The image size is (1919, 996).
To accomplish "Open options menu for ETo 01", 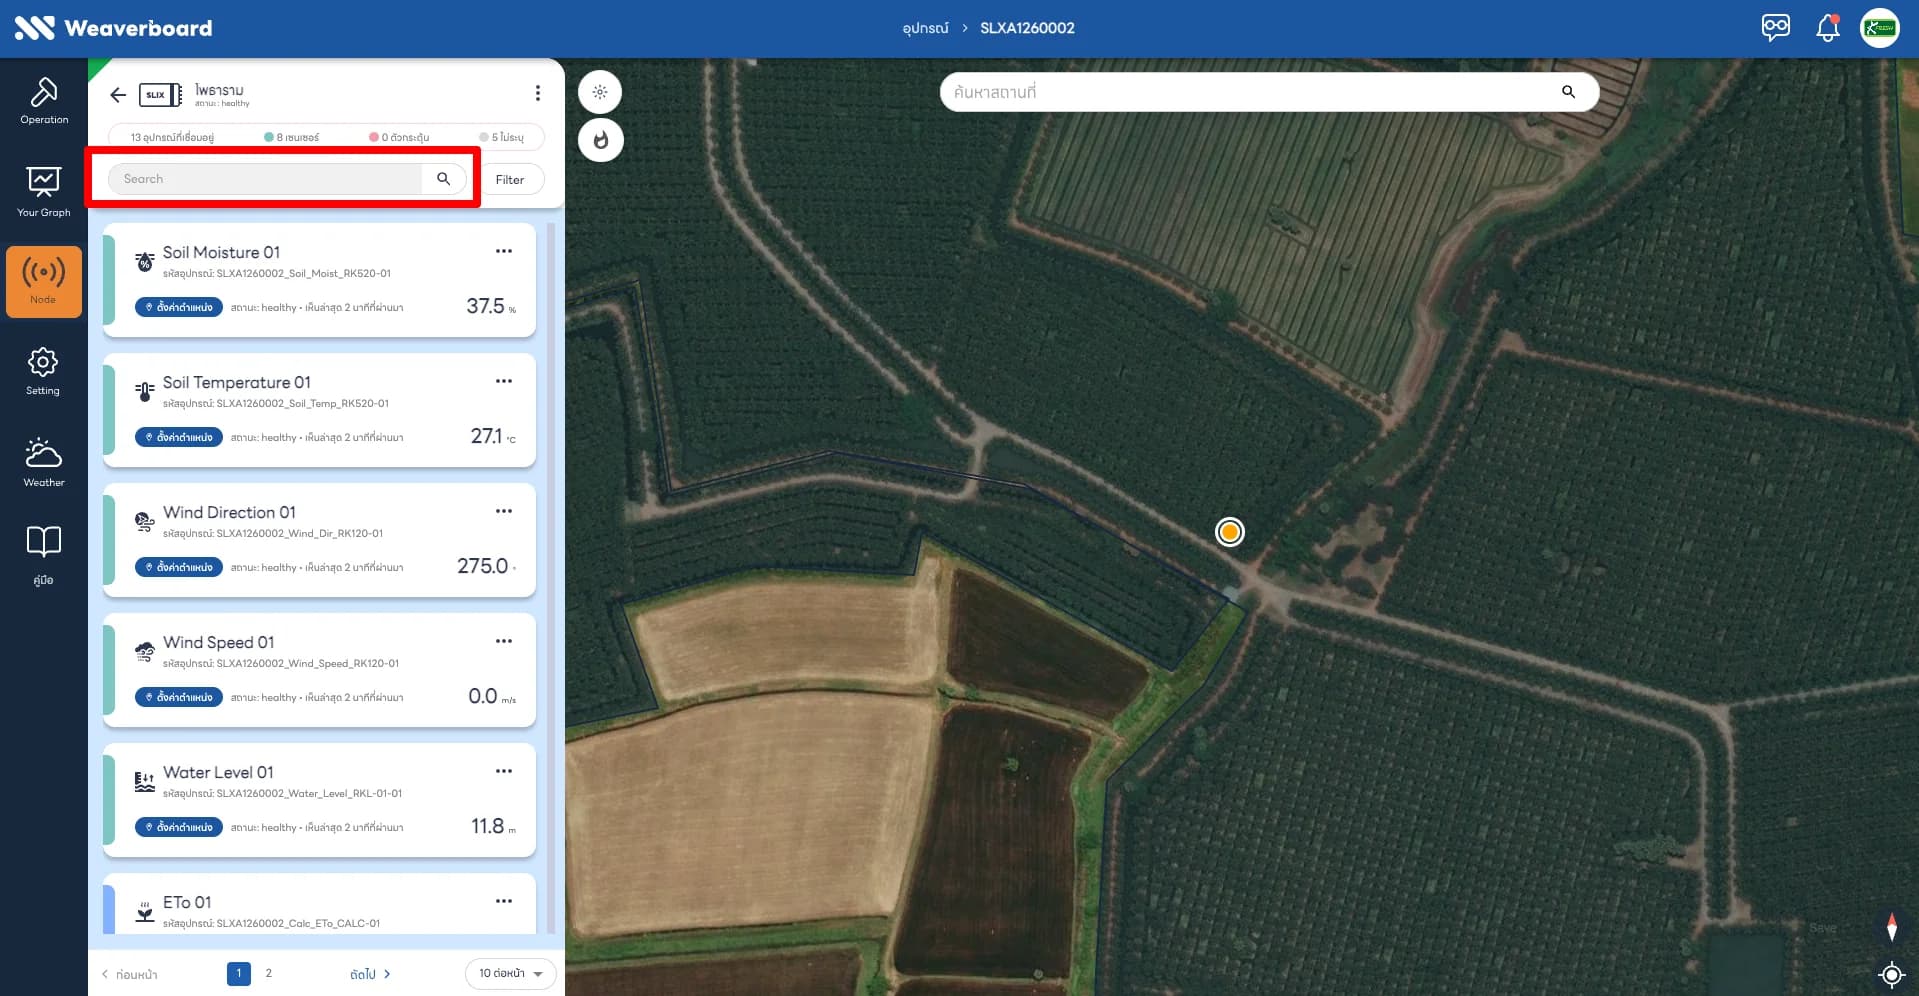I will pos(504,901).
